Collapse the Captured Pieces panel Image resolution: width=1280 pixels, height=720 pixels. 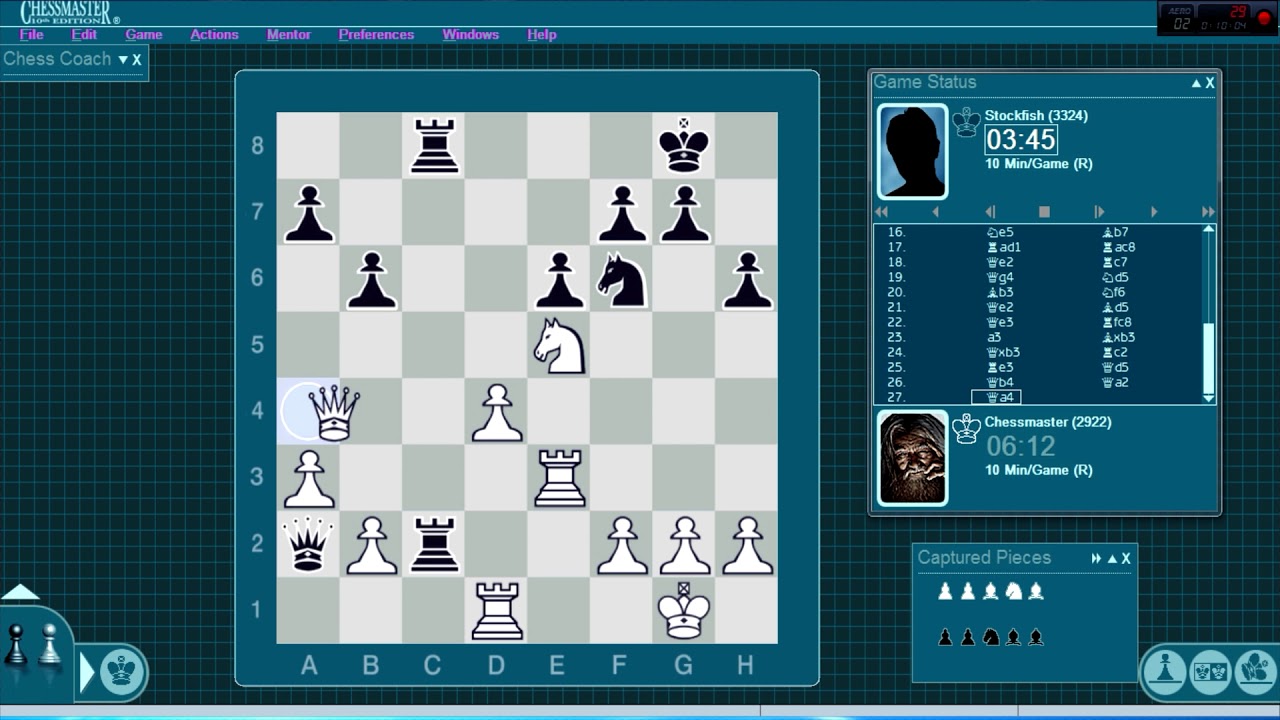pyautogui.click(x=1111, y=559)
